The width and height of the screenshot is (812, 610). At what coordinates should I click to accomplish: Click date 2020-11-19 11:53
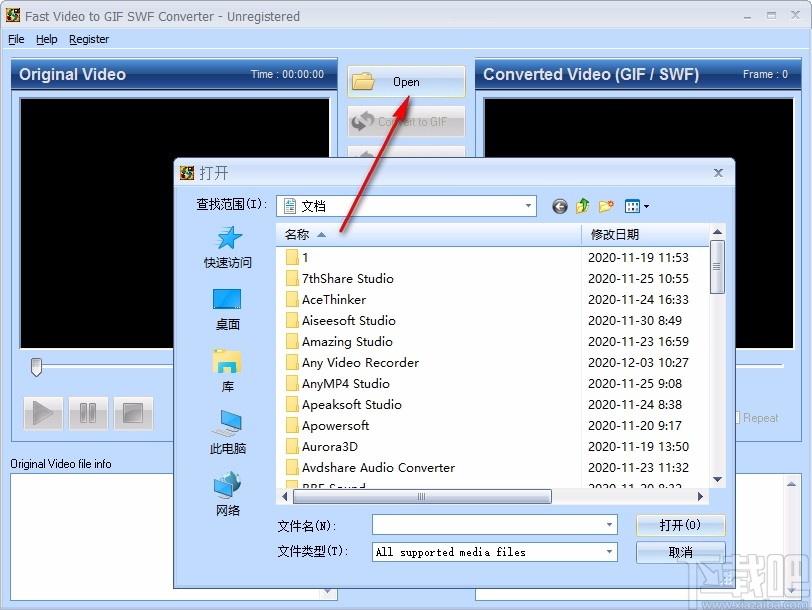point(638,257)
